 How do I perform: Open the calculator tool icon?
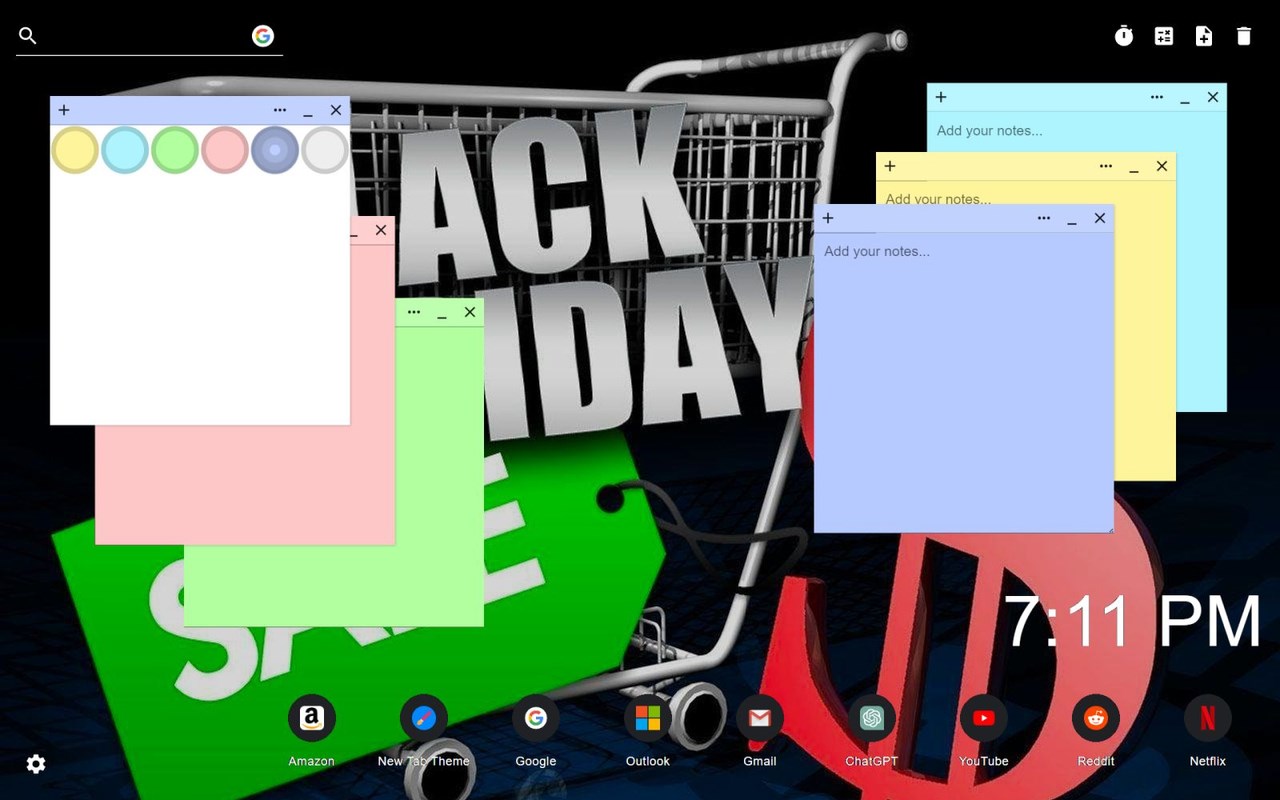click(x=1164, y=36)
